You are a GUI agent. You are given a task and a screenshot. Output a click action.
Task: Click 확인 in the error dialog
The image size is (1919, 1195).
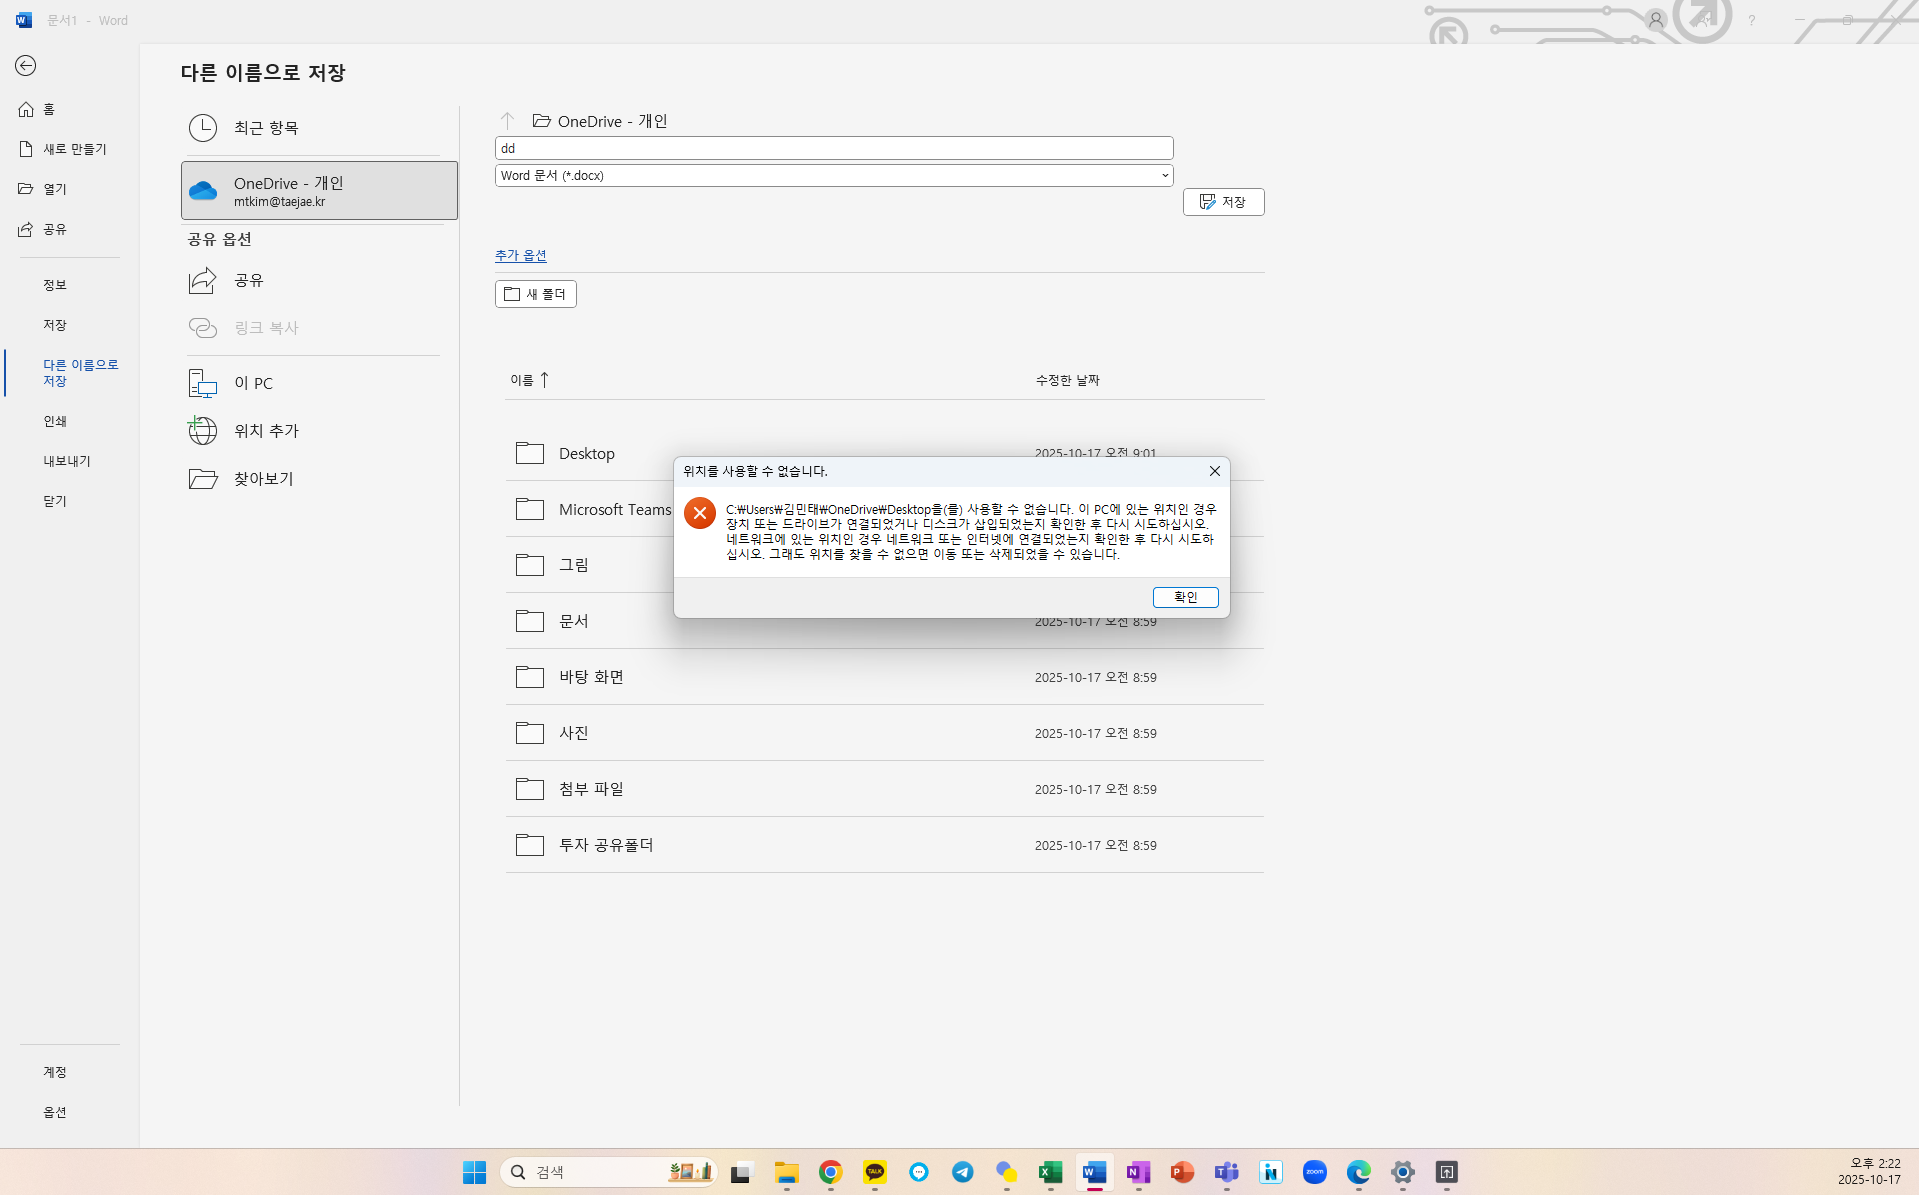tap(1185, 597)
